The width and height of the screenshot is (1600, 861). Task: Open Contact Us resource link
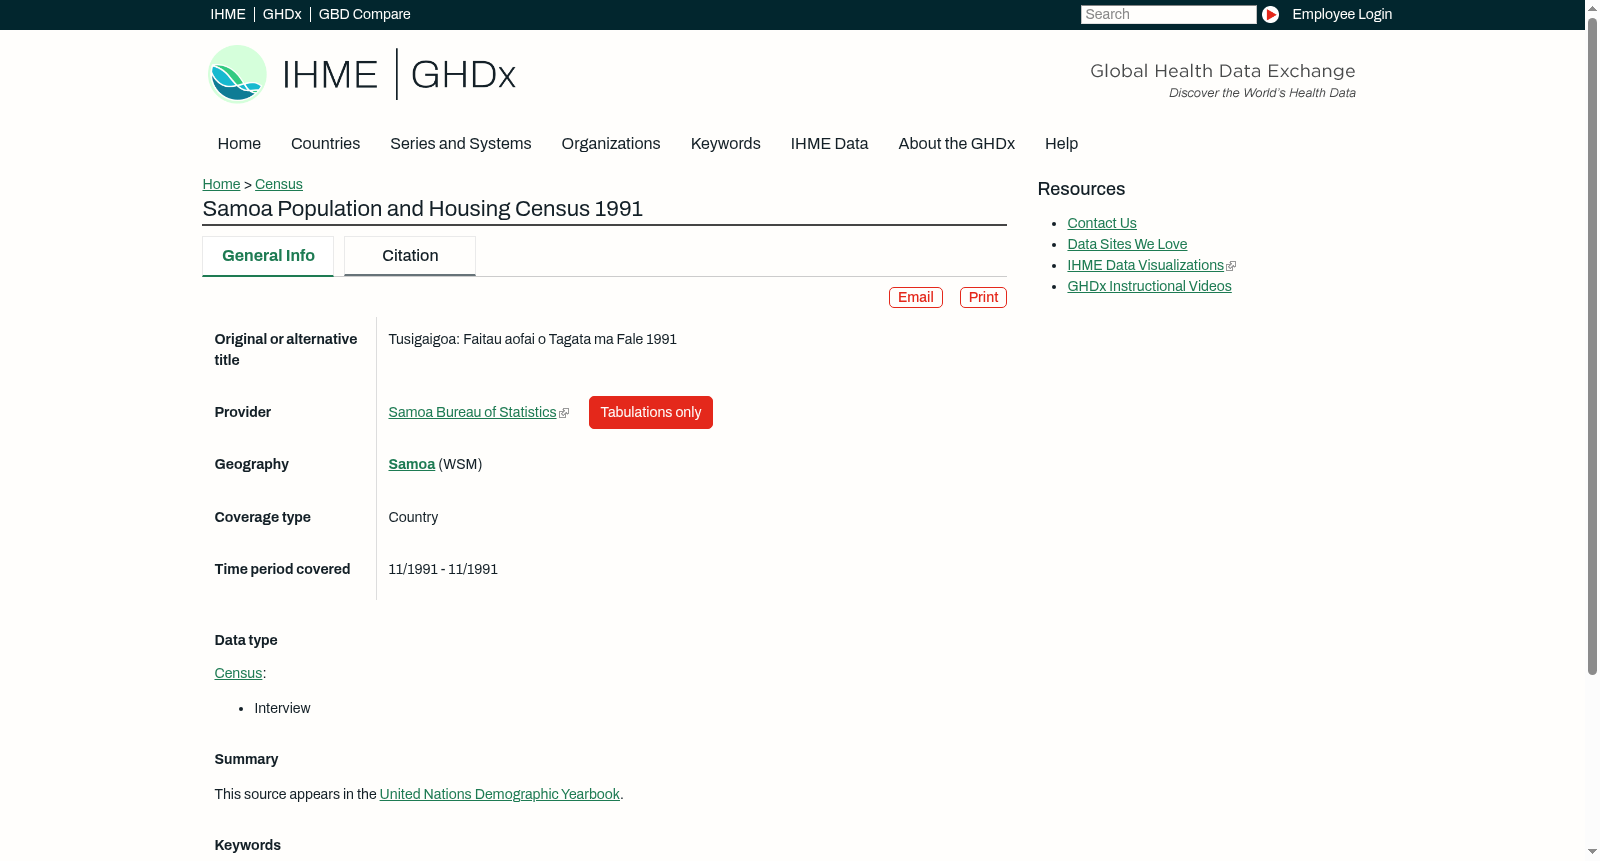coord(1102,224)
